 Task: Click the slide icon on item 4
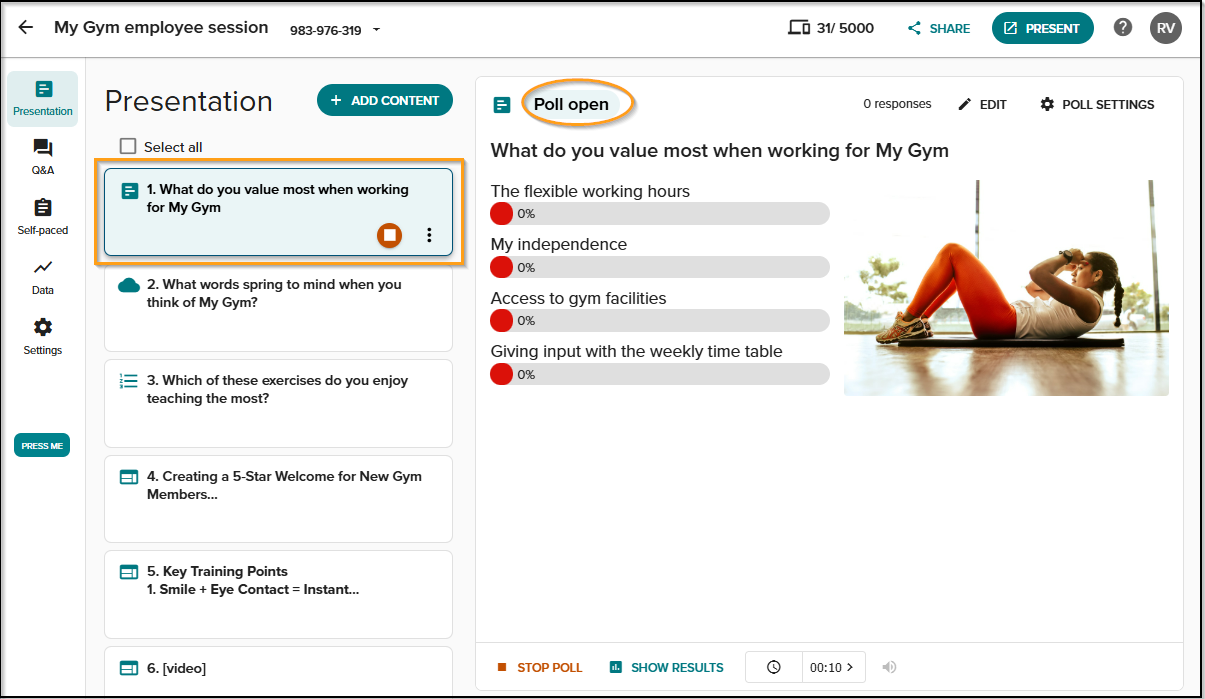coord(129,477)
